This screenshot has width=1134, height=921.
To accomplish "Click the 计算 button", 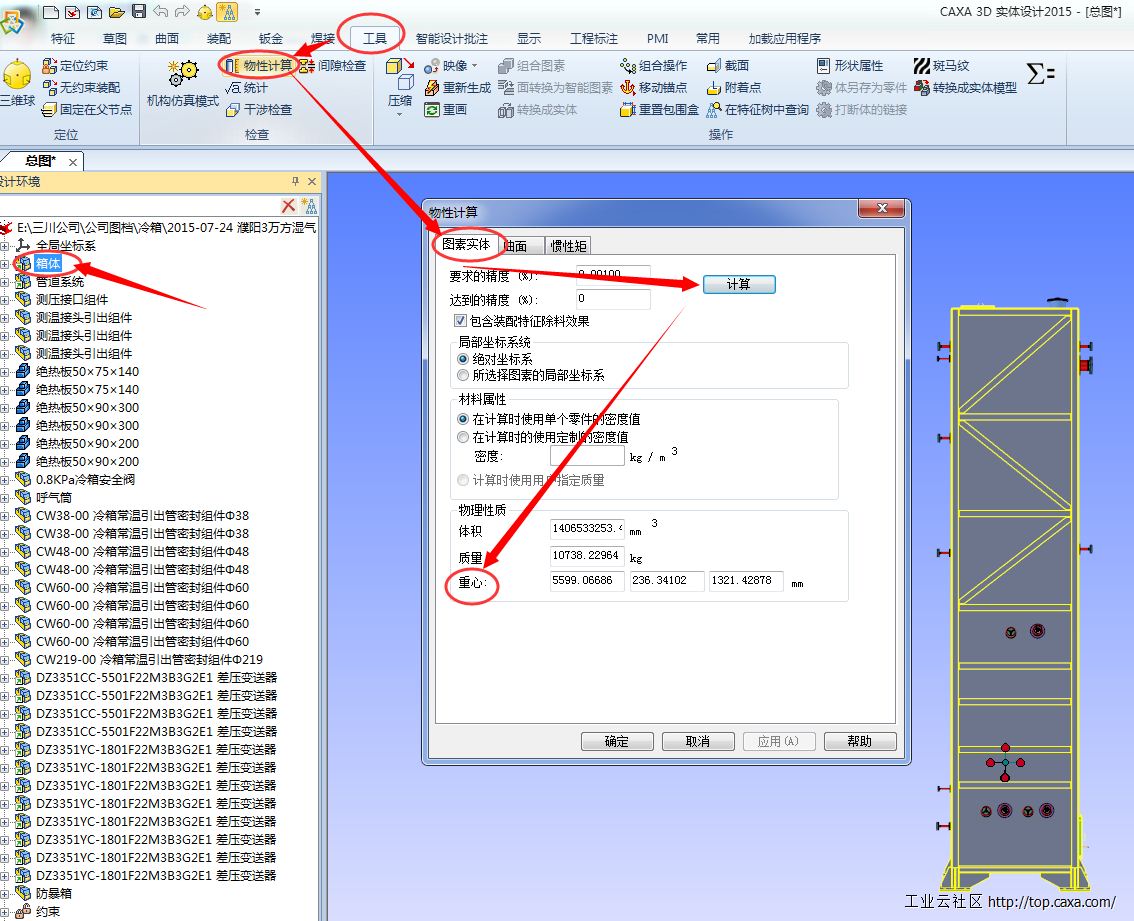I will pyautogui.click(x=738, y=285).
